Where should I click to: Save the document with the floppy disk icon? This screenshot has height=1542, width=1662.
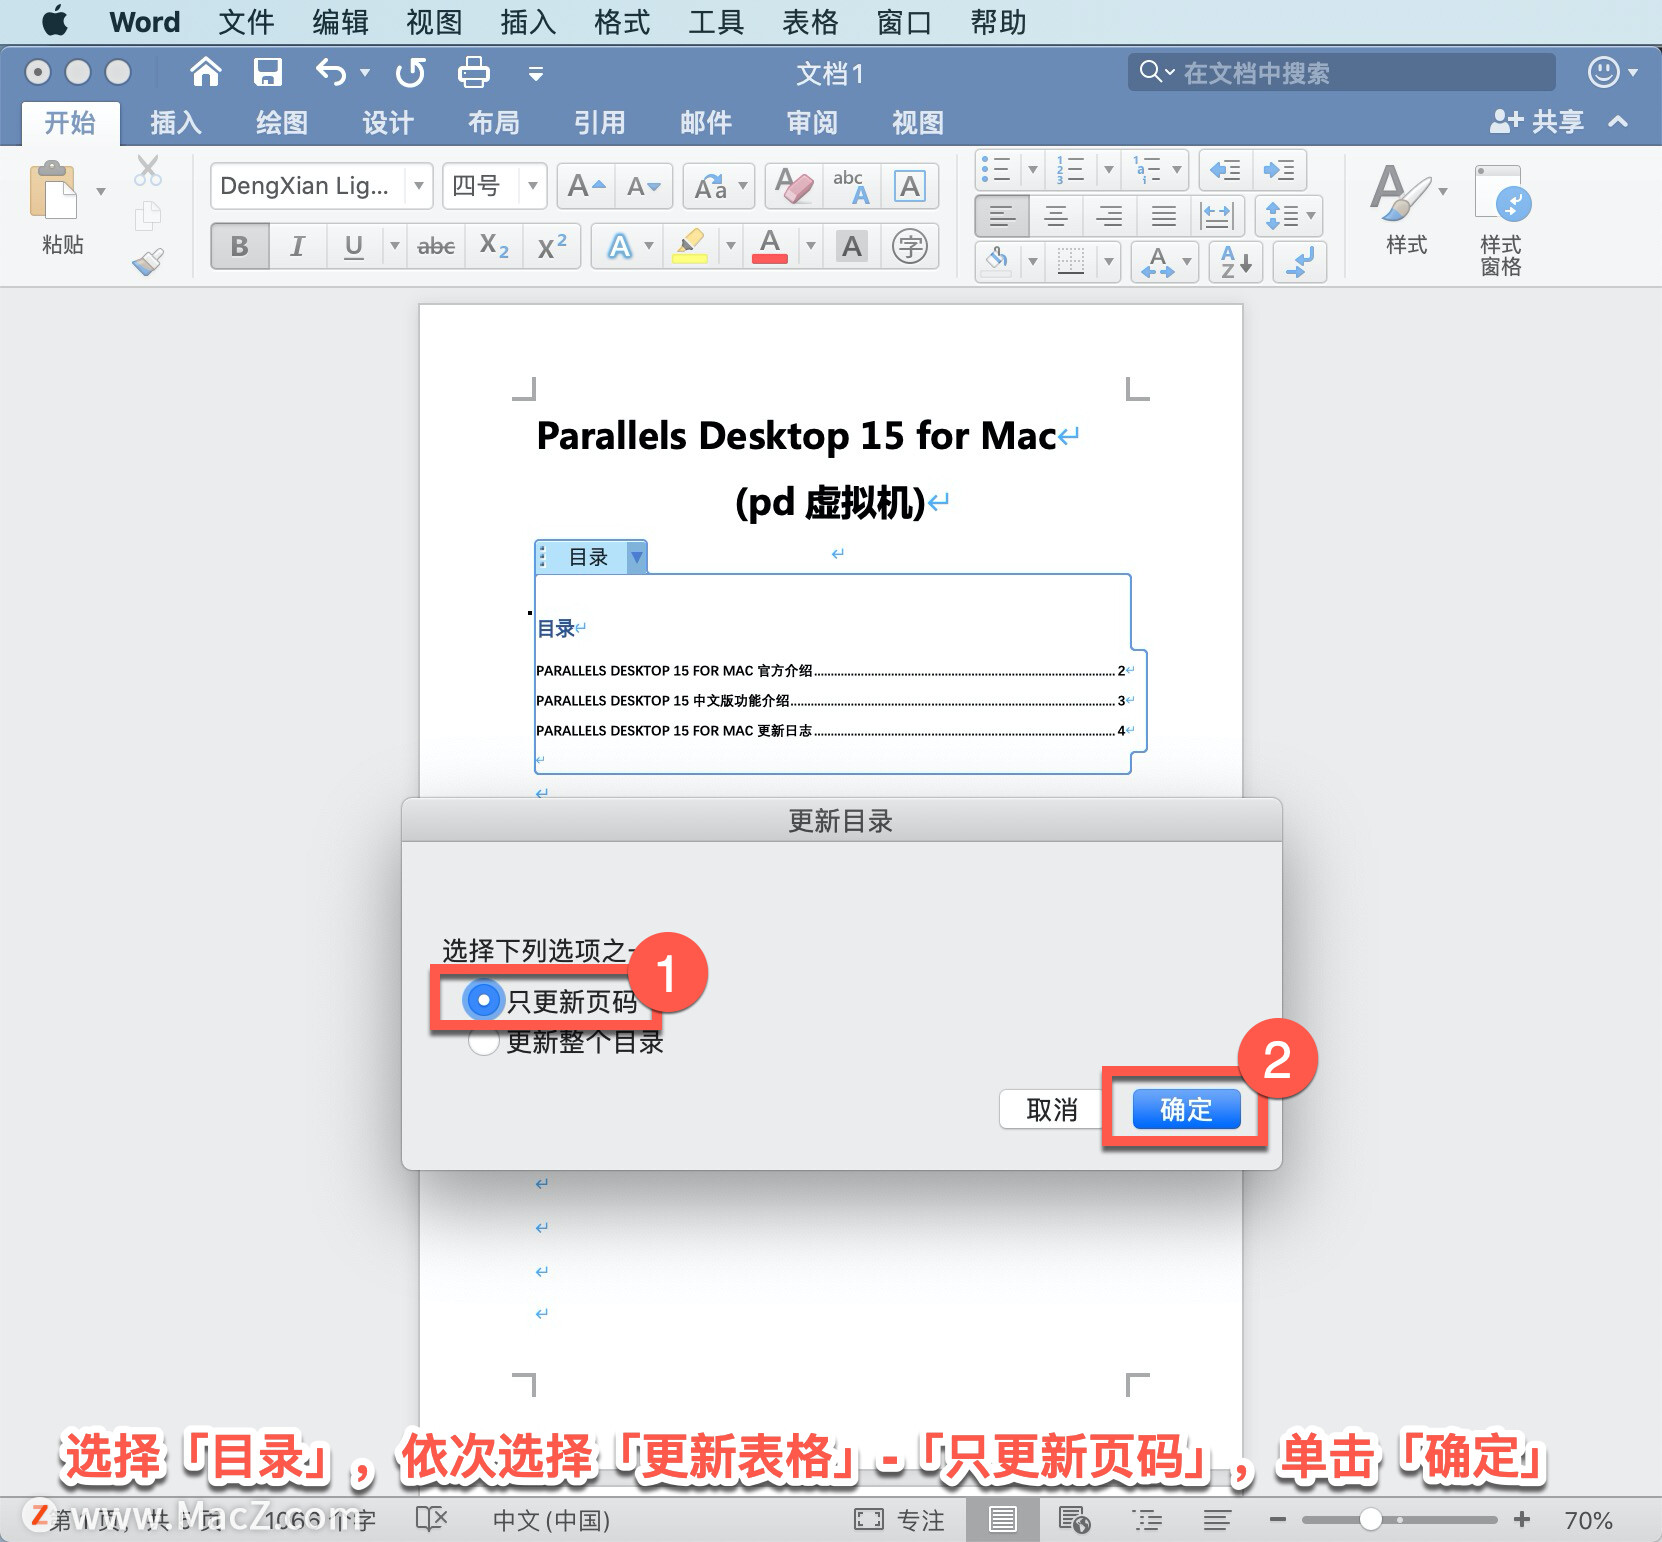pyautogui.click(x=267, y=72)
